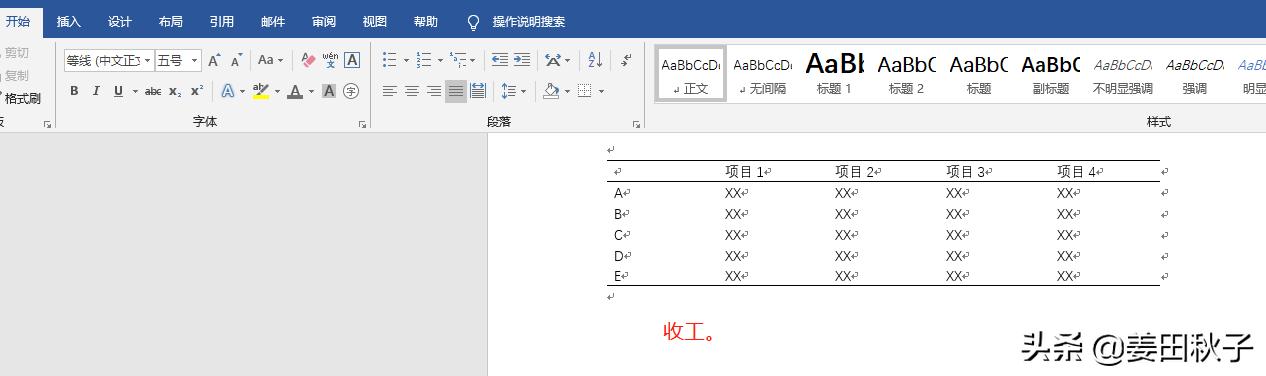Open Change Case Aa dropdown
Viewport: 1266px width, 376px height.
(270, 60)
